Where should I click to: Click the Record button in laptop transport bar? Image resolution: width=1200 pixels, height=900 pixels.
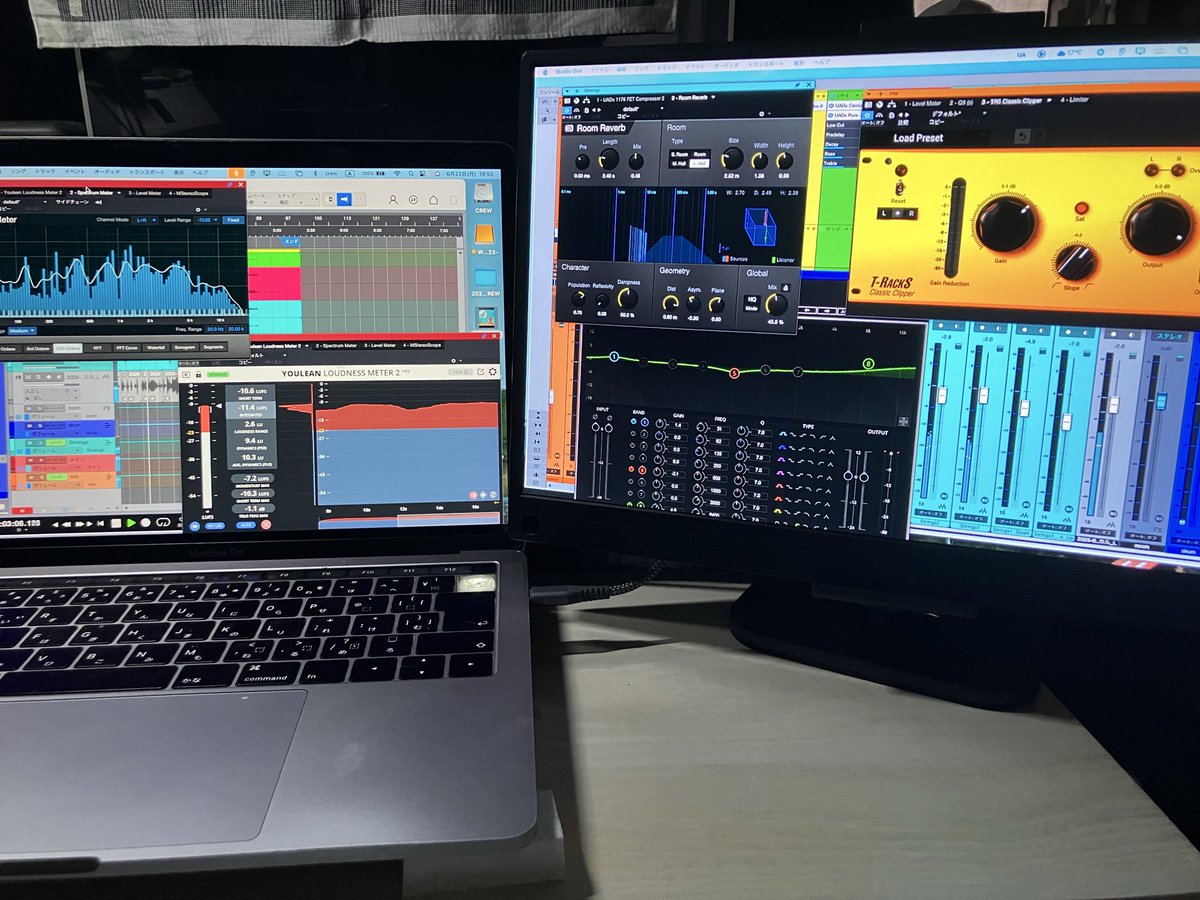coord(146,523)
